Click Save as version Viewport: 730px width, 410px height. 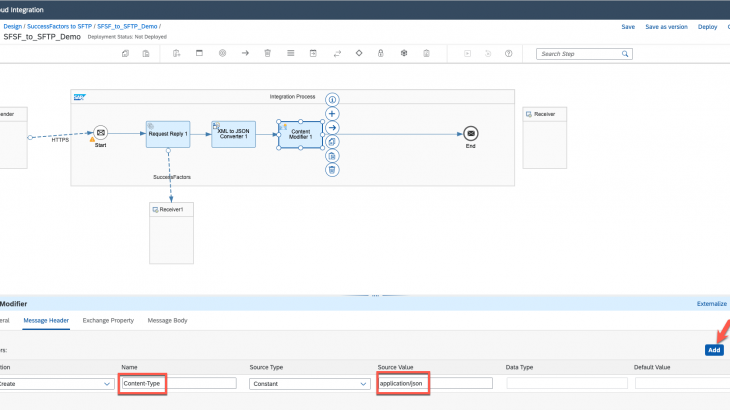[x=666, y=27]
